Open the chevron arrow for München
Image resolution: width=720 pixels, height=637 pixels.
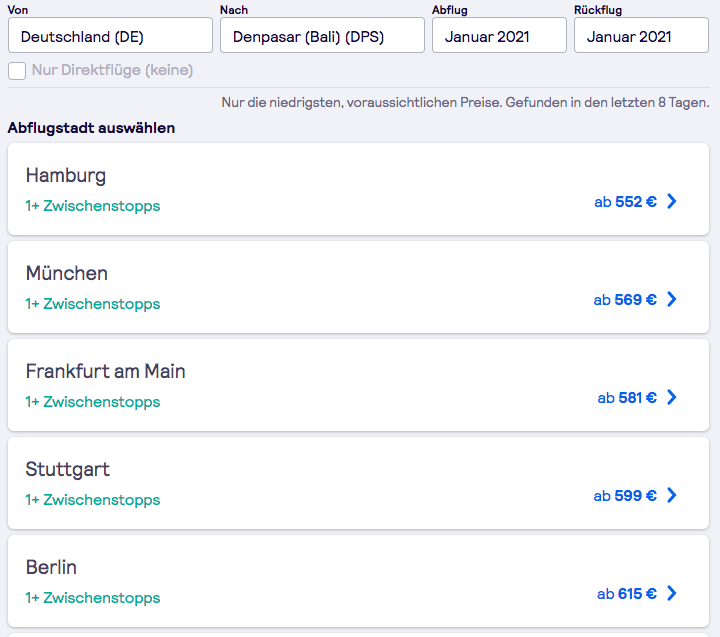tap(672, 299)
